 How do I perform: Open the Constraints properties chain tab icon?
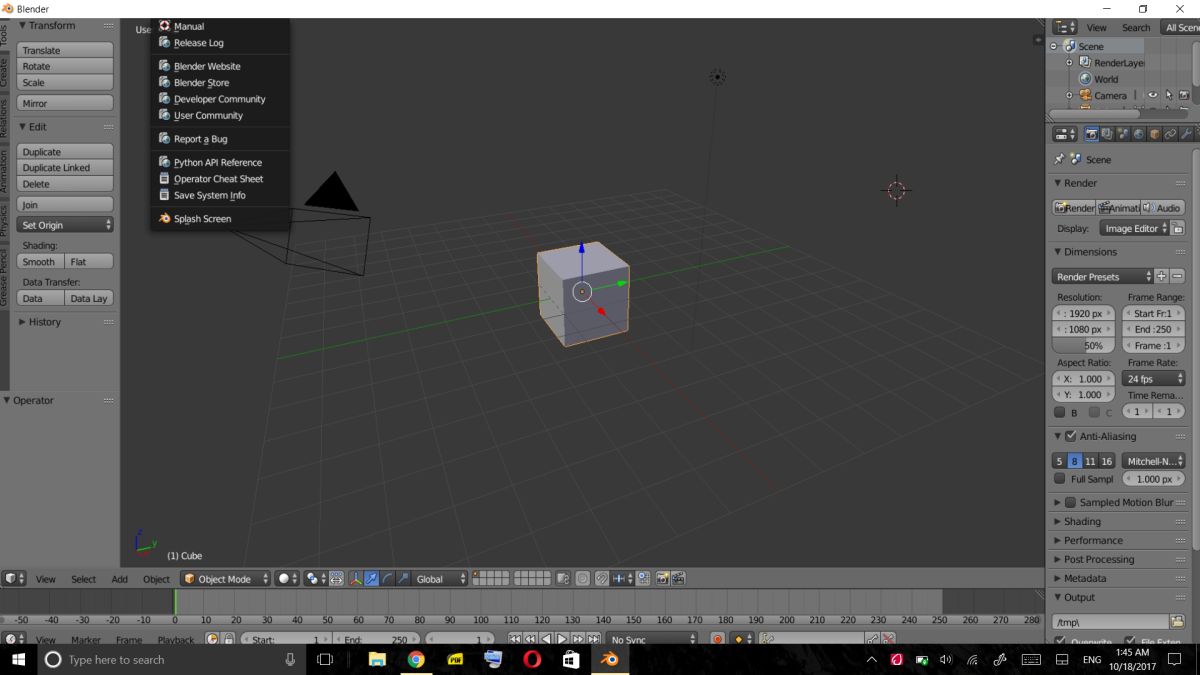point(1170,134)
